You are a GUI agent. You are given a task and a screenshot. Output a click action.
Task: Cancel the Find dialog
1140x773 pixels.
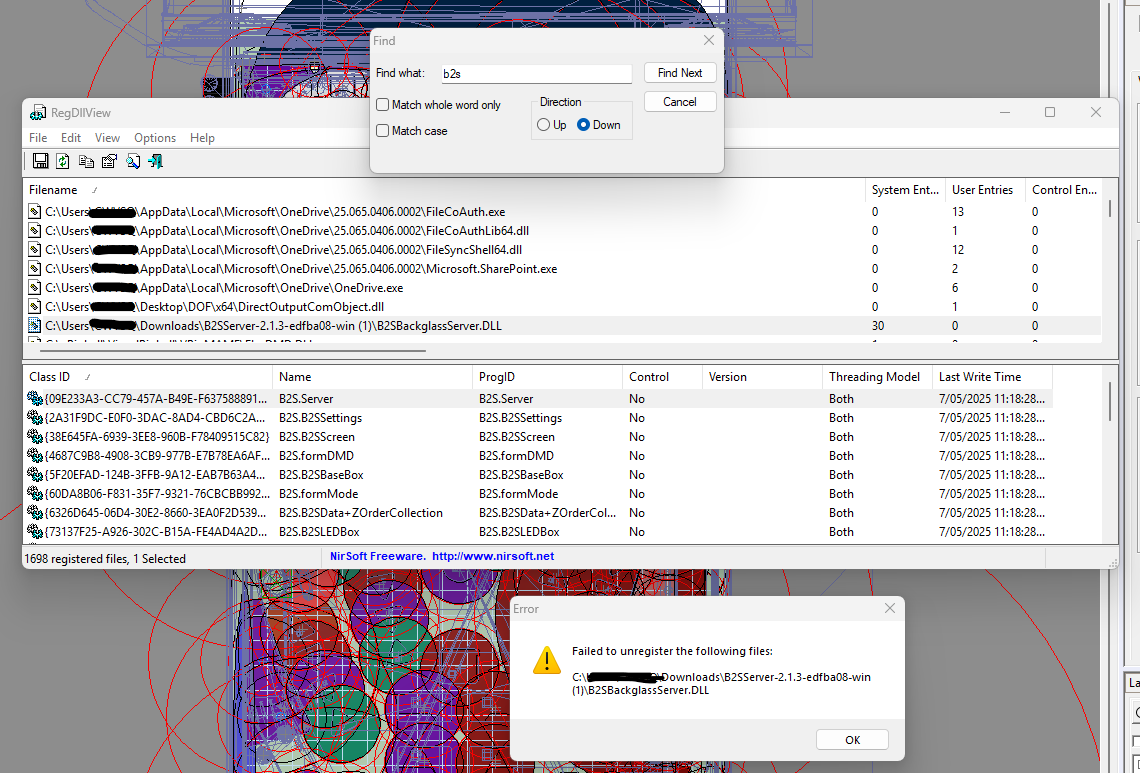point(679,101)
